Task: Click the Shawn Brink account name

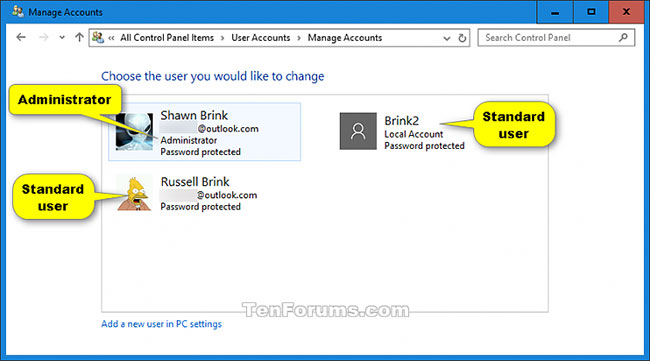Action: point(194,115)
